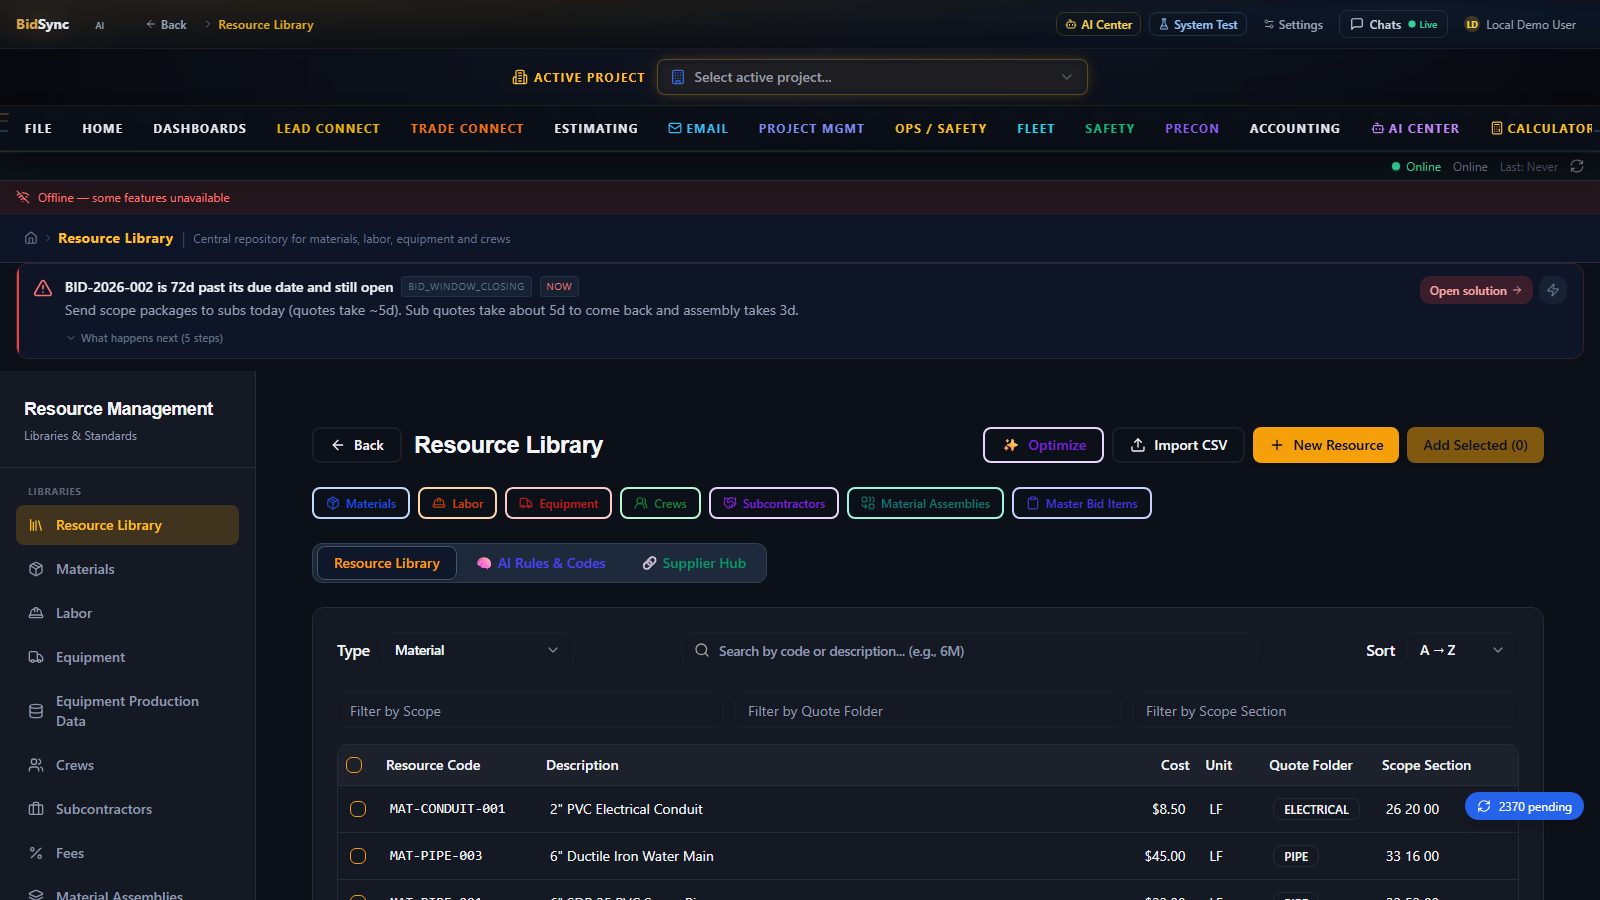Viewport: 1600px width, 900px height.
Task: Click the Back button beside Resource Library heading
Action: point(357,445)
